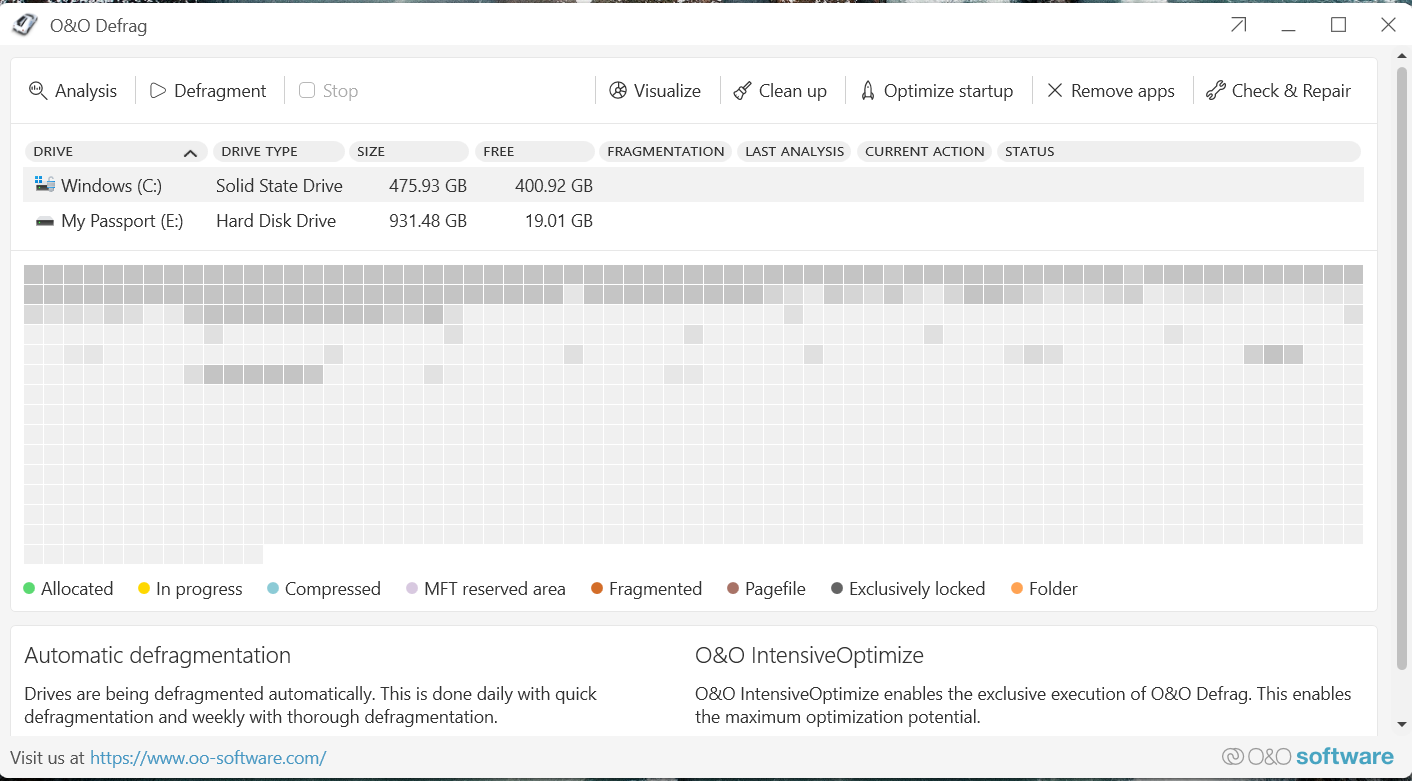The width and height of the screenshot is (1412, 781).
Task: Select the My Passport (E:) drive row
Action: point(120,221)
